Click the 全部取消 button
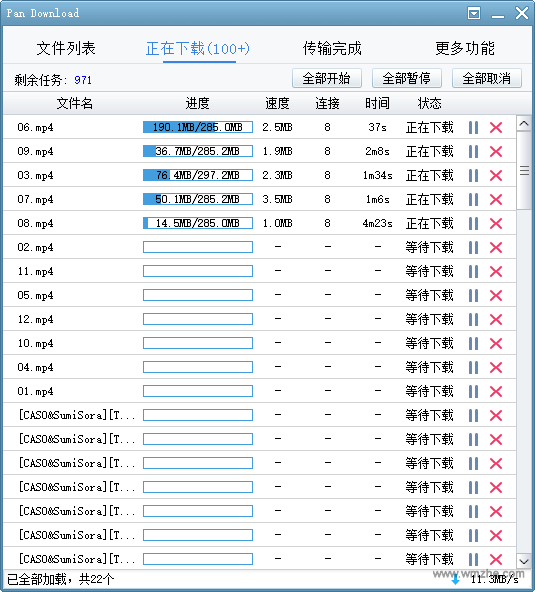 (487, 78)
